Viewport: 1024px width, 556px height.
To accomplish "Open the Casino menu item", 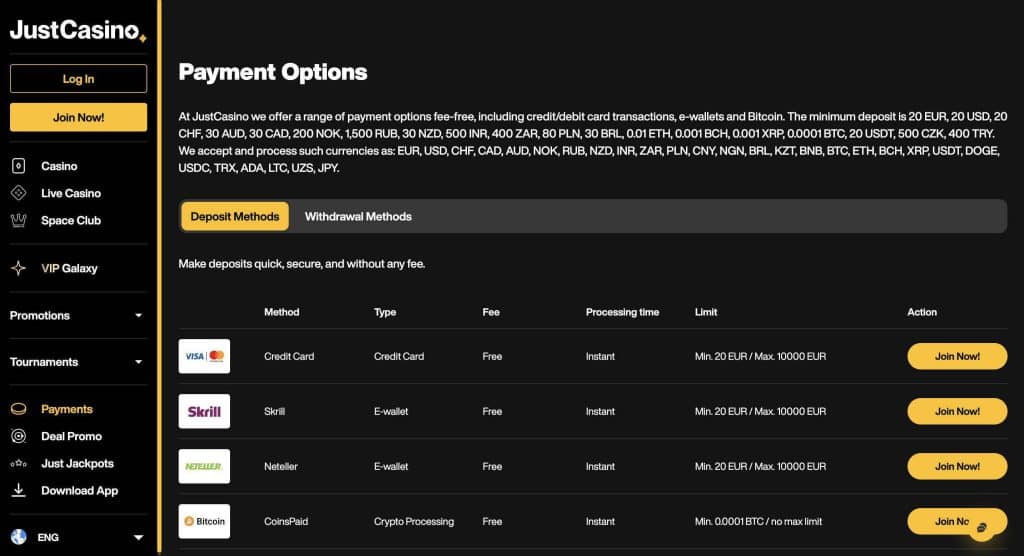I will coord(59,166).
